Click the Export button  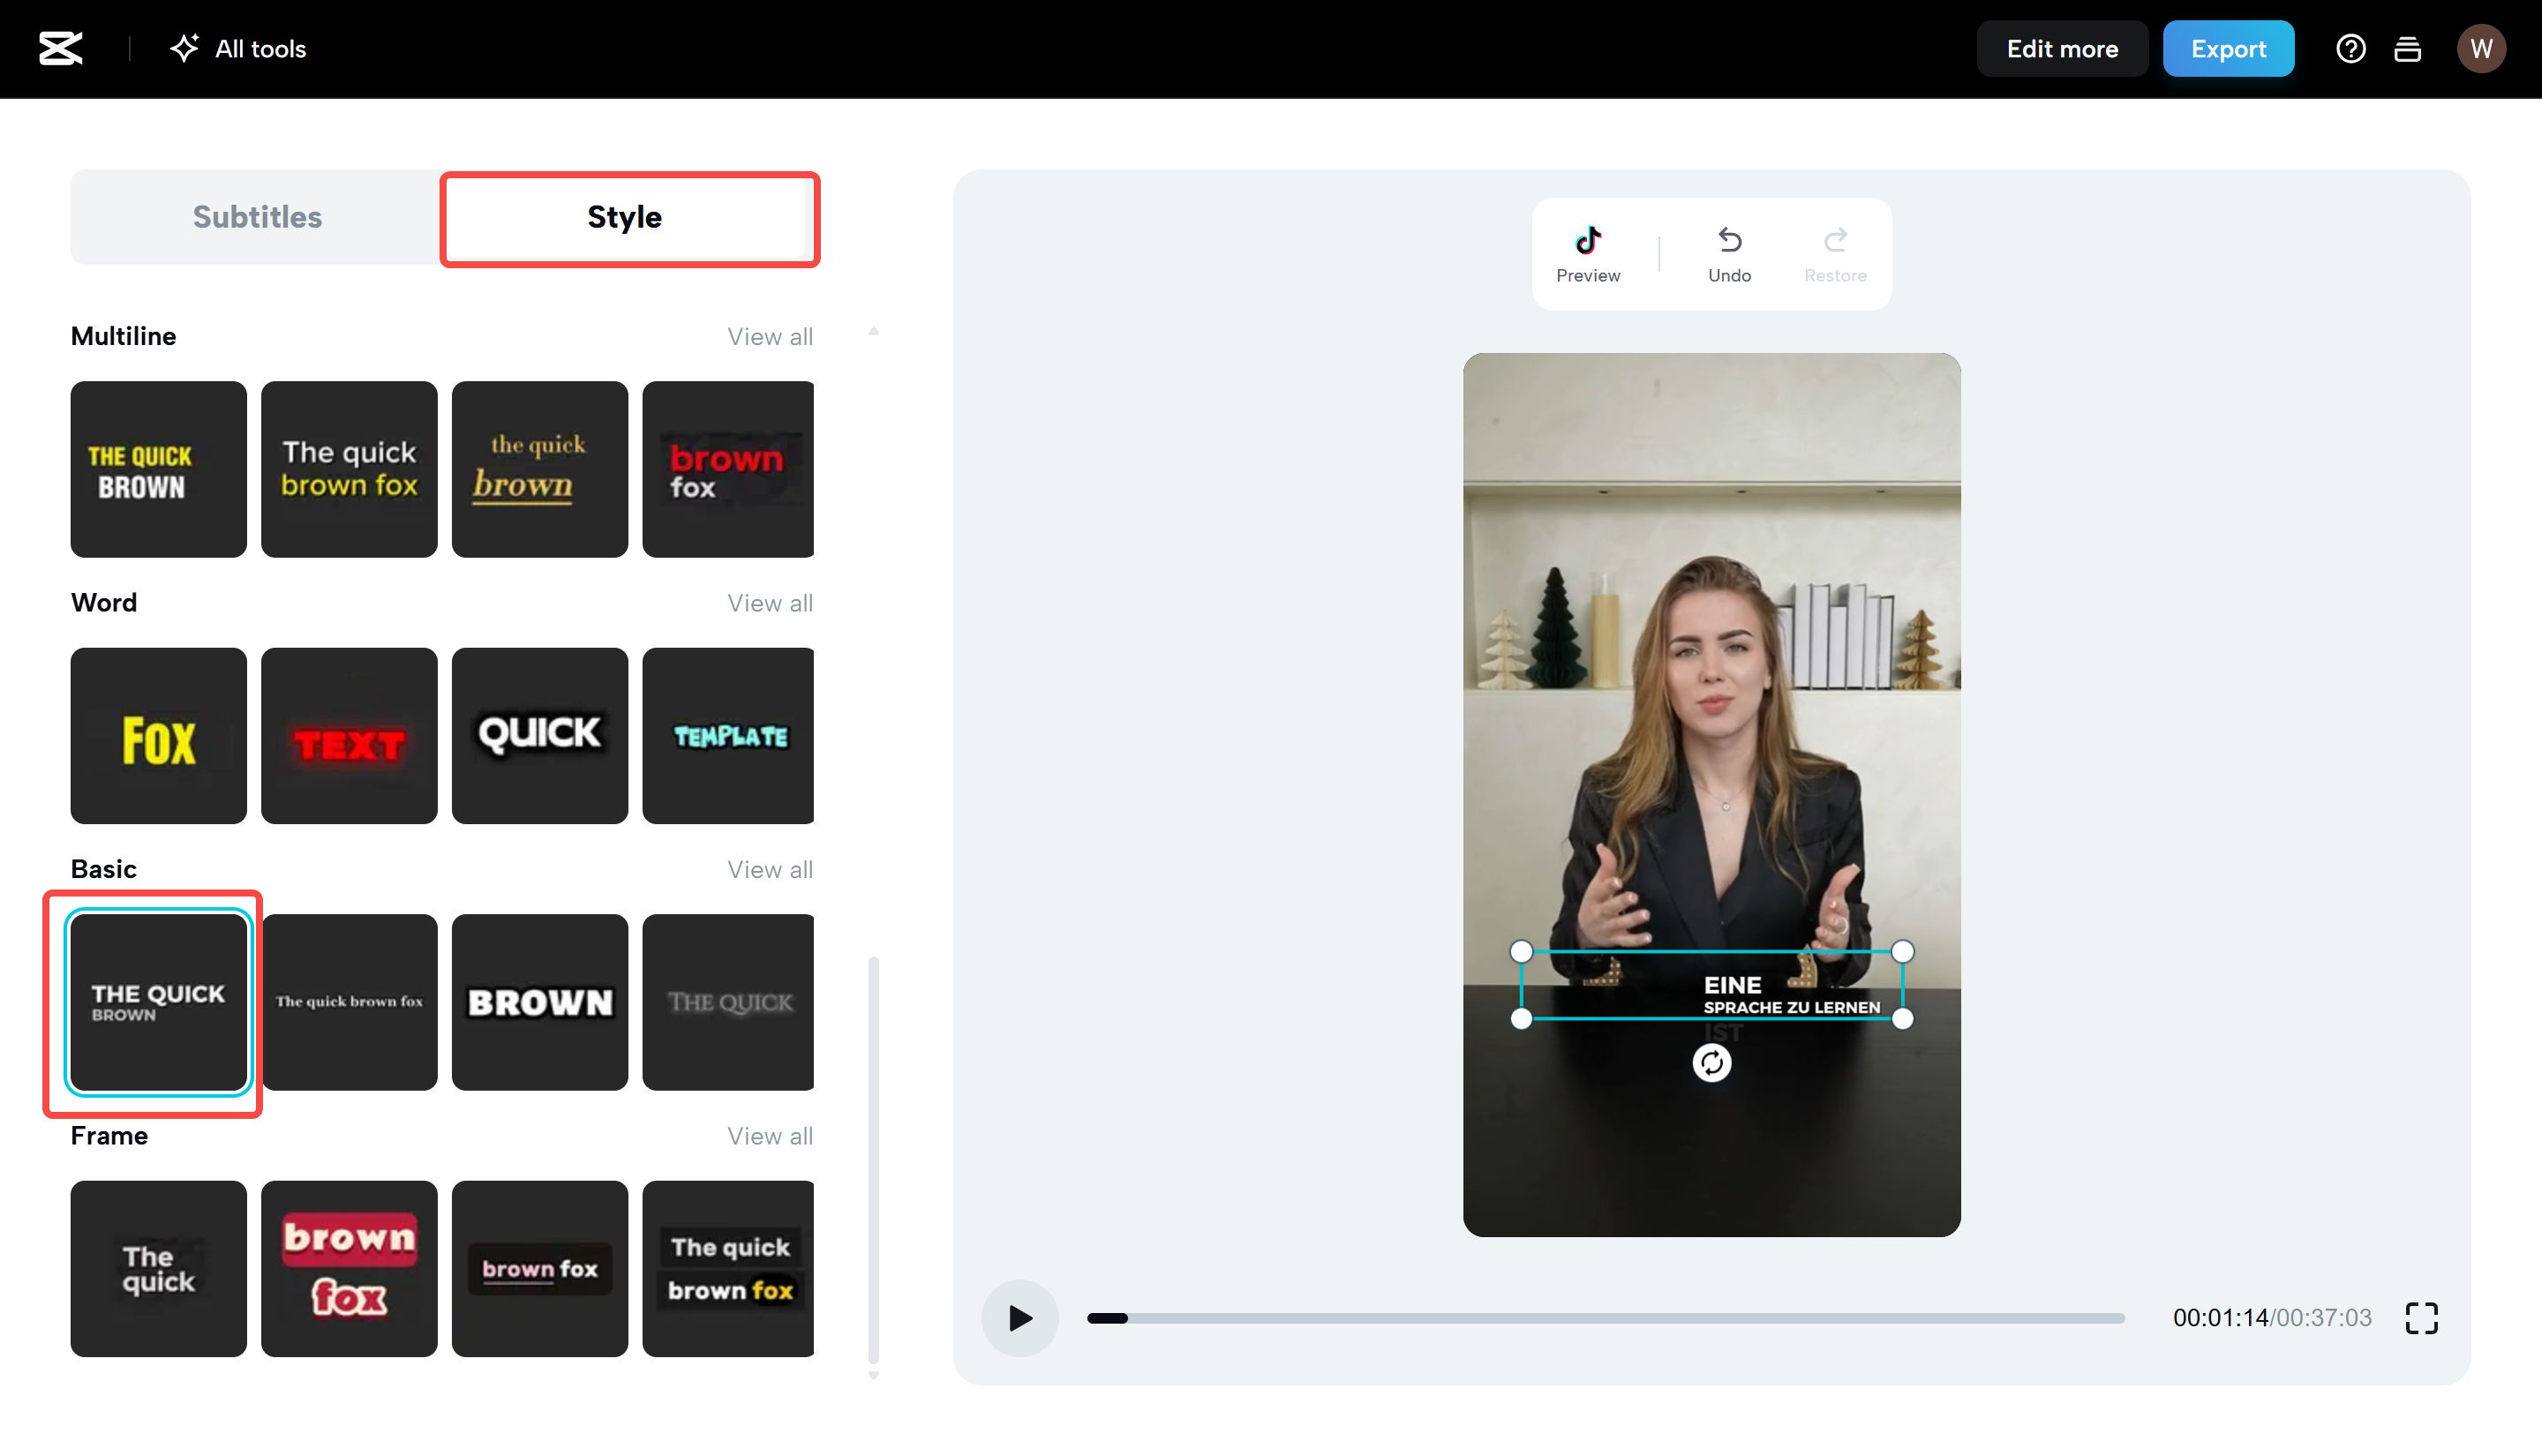[x=2229, y=48]
